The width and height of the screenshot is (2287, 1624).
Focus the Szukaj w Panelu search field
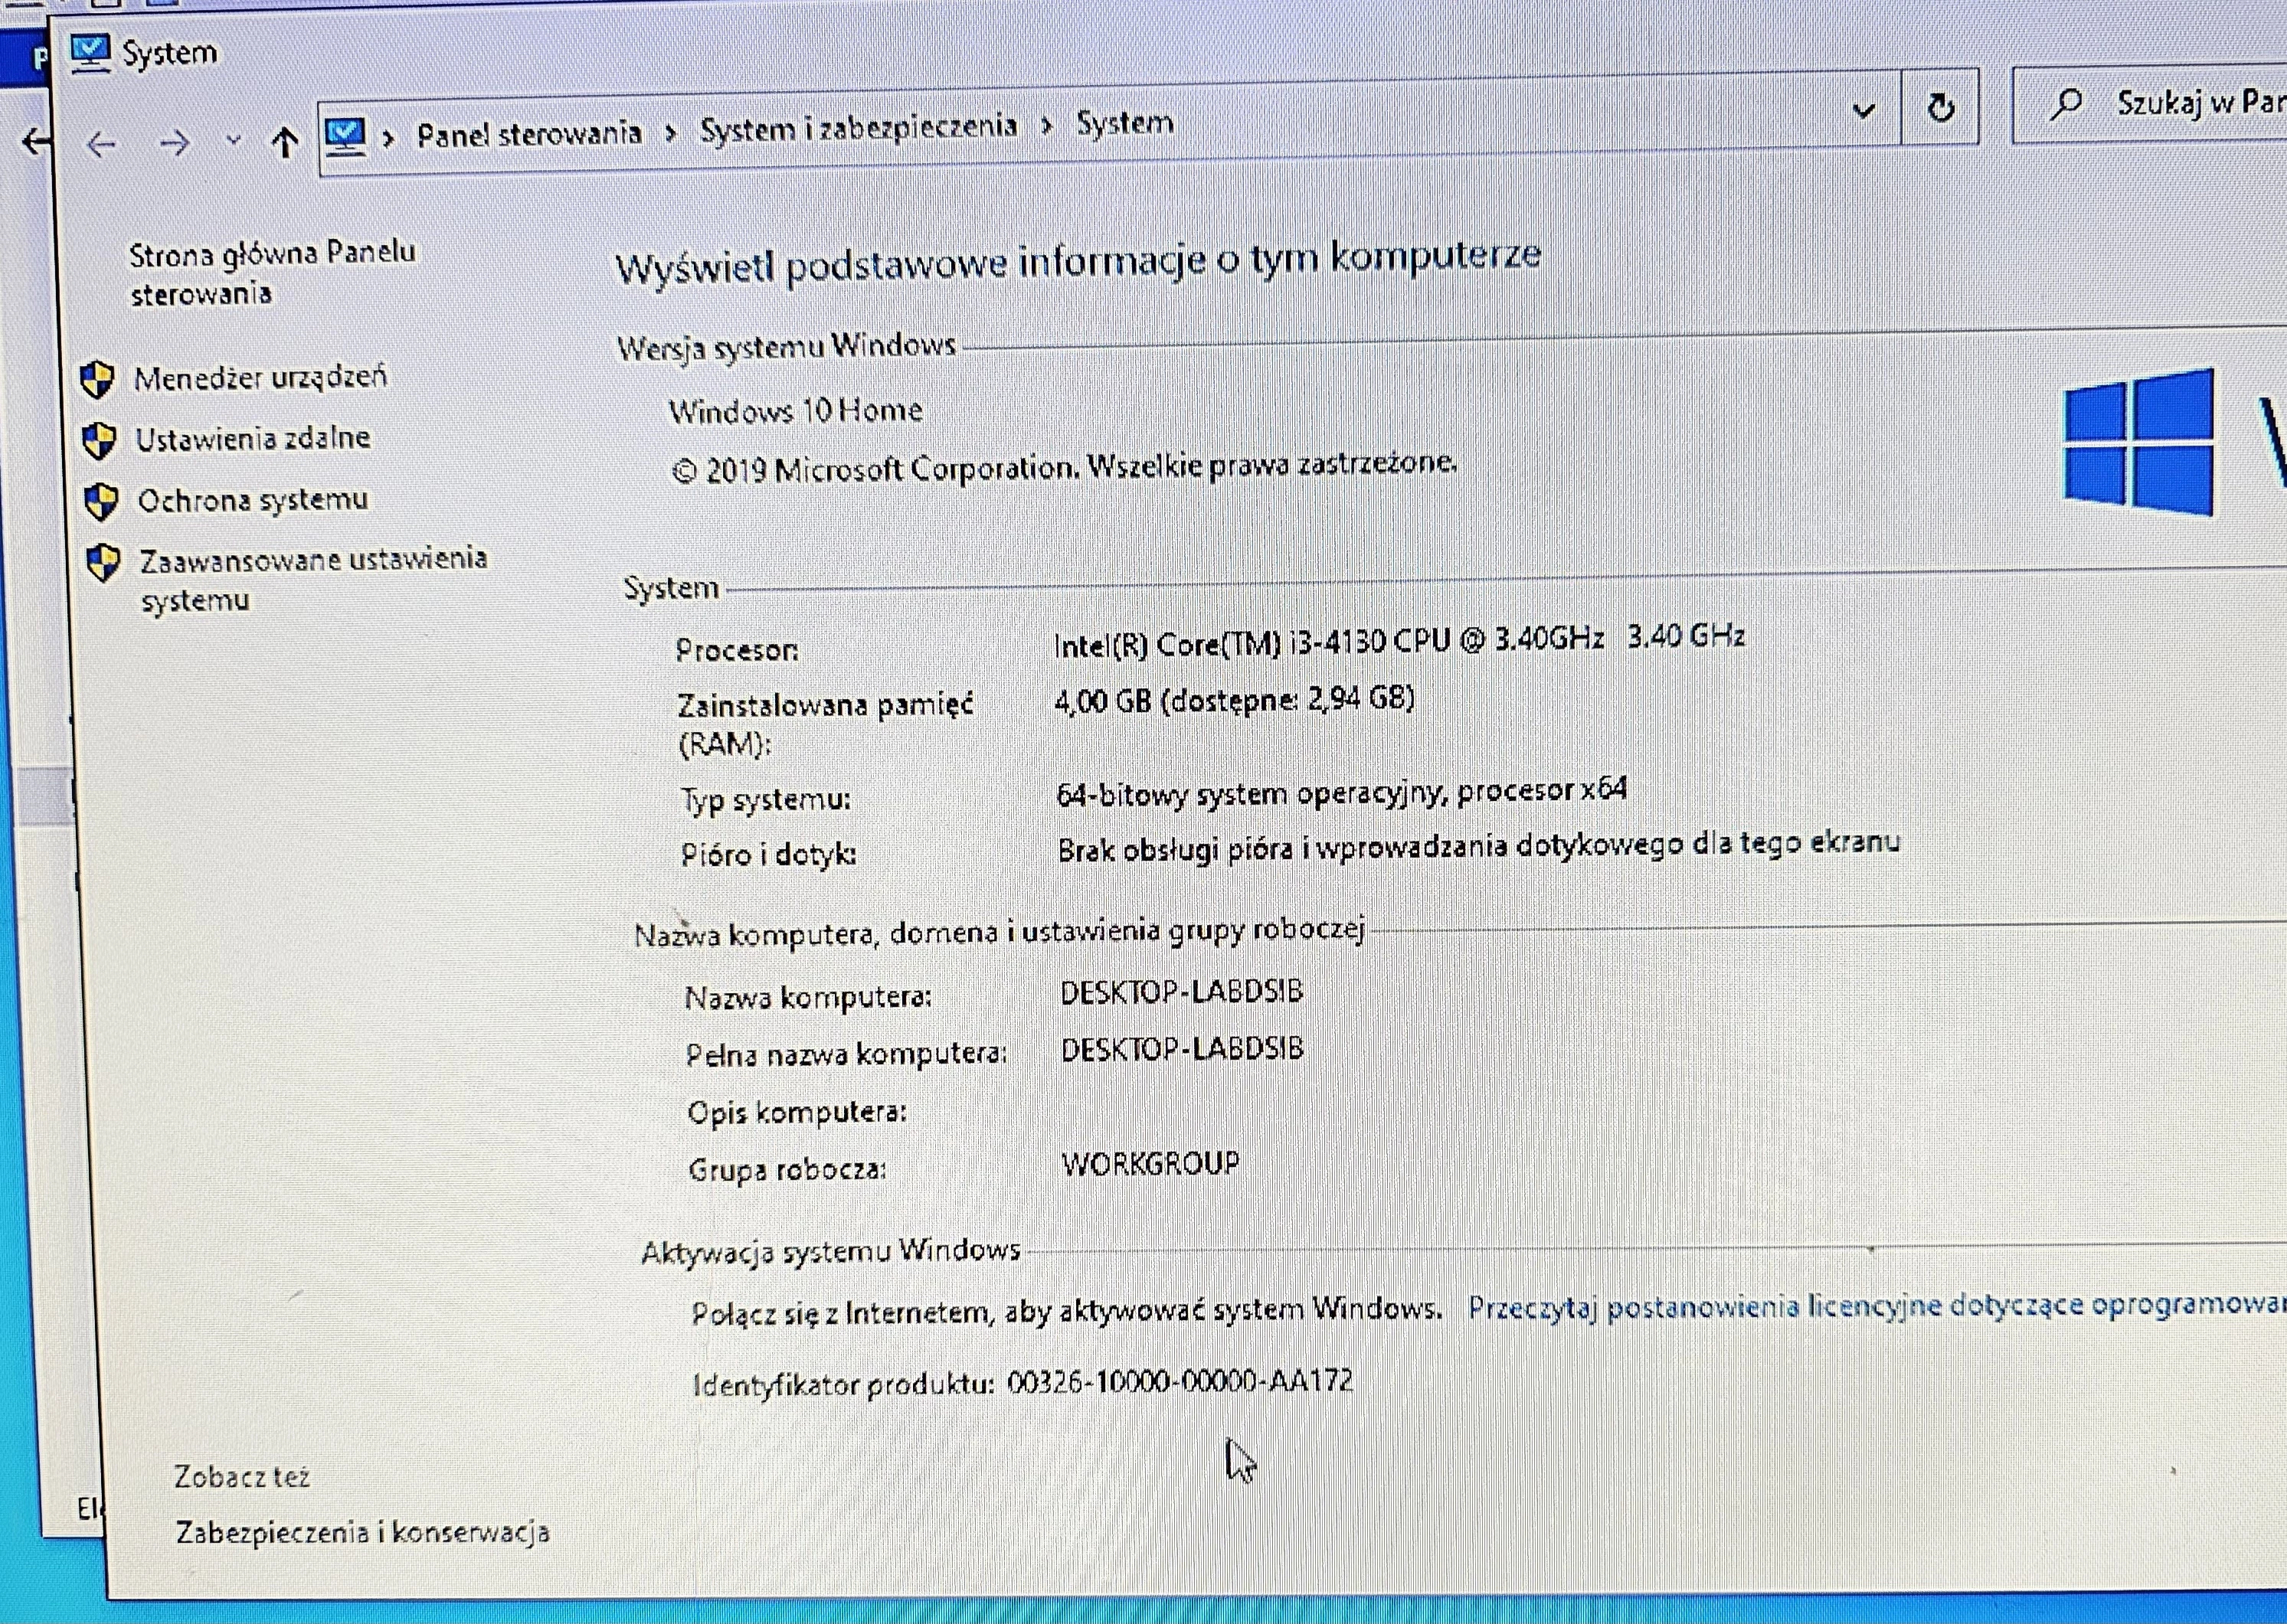click(x=2150, y=105)
